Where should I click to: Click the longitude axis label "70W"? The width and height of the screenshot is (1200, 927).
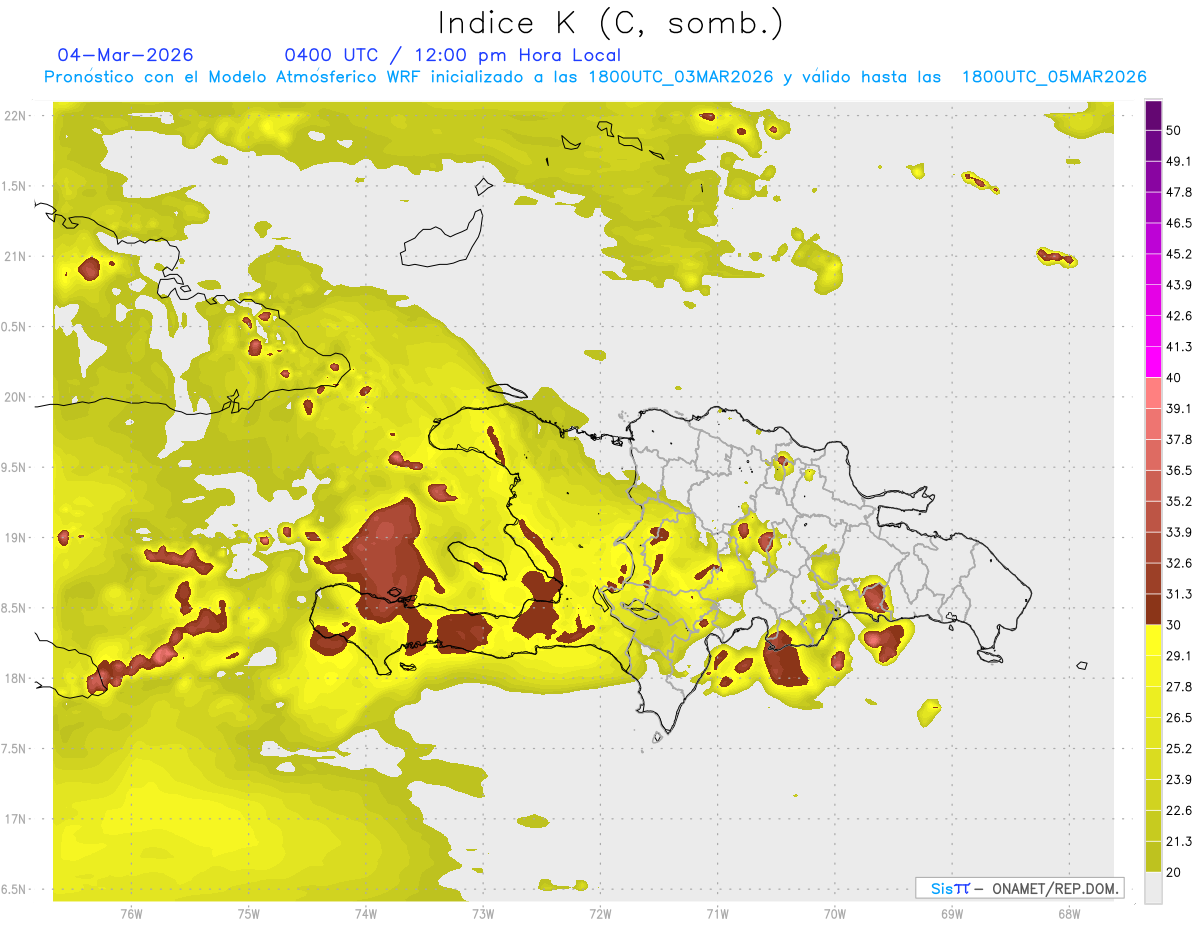coord(834,914)
